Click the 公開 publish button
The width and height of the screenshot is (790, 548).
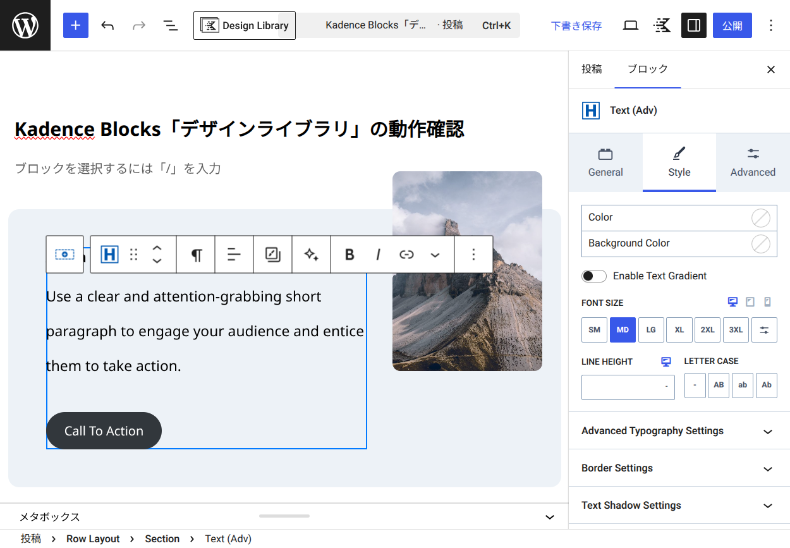(x=732, y=25)
